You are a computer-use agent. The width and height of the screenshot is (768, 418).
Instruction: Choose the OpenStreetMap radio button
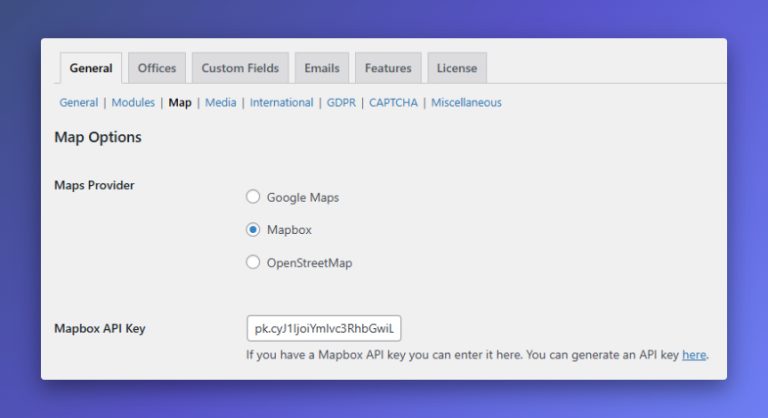(x=253, y=262)
